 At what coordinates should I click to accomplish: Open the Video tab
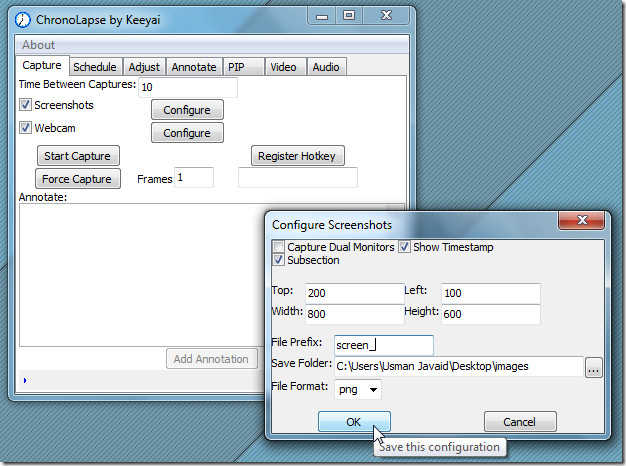(283, 67)
